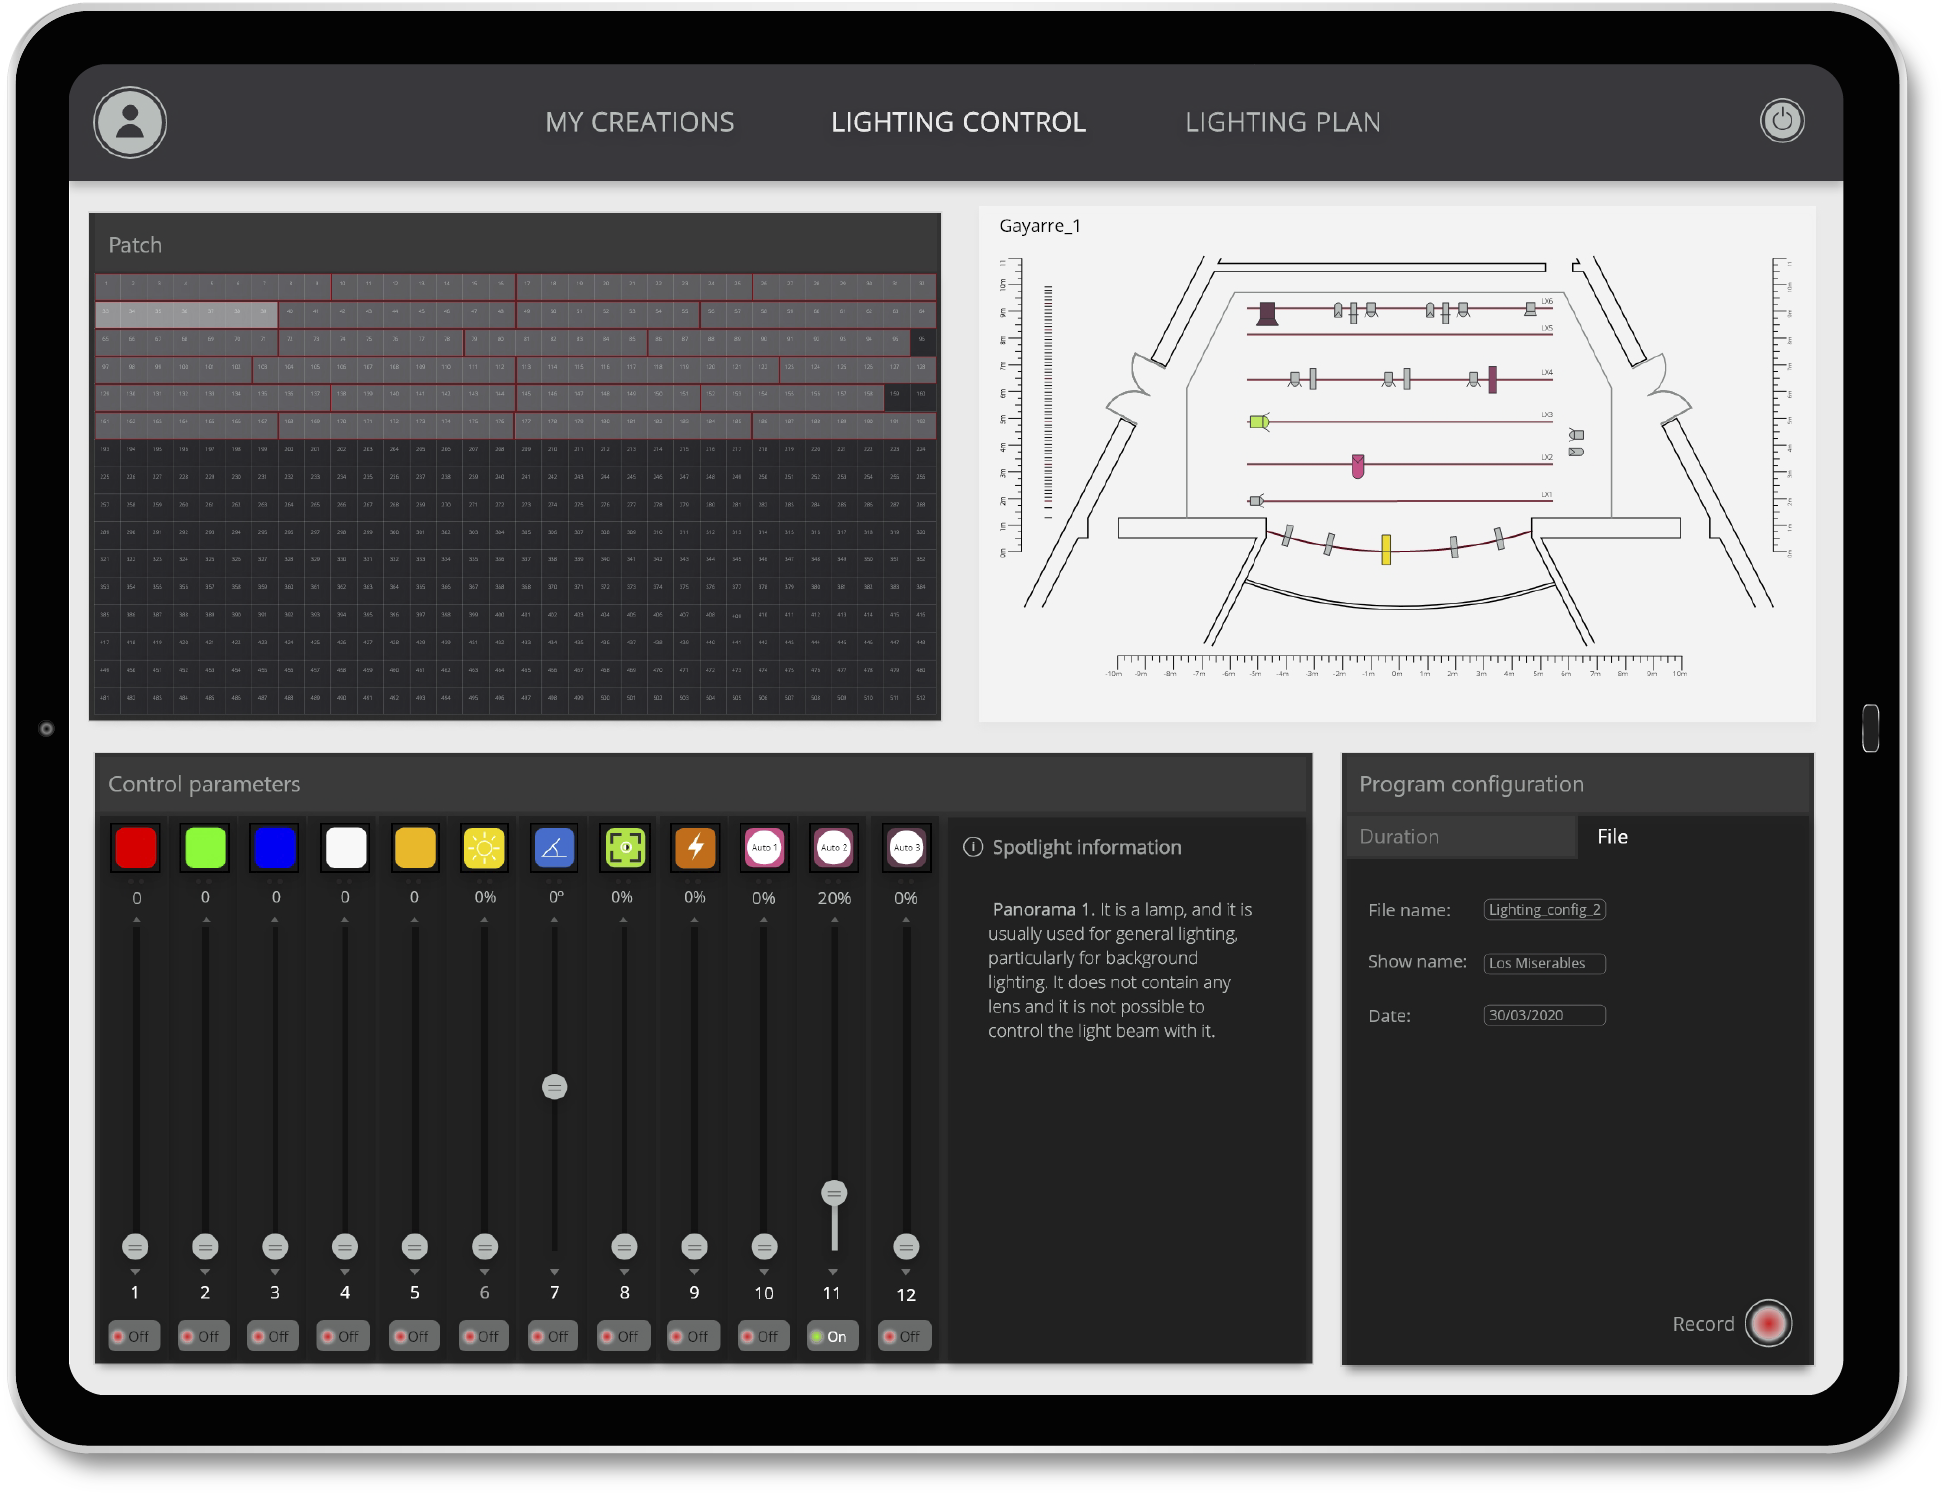
Task: Select the beam angle icon
Action: click(x=555, y=847)
